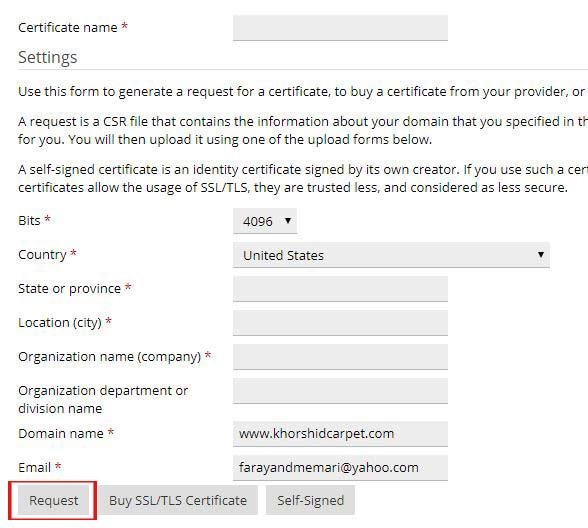Click the Domain name field with www.khorshidcarpet.com

[x=340, y=434]
